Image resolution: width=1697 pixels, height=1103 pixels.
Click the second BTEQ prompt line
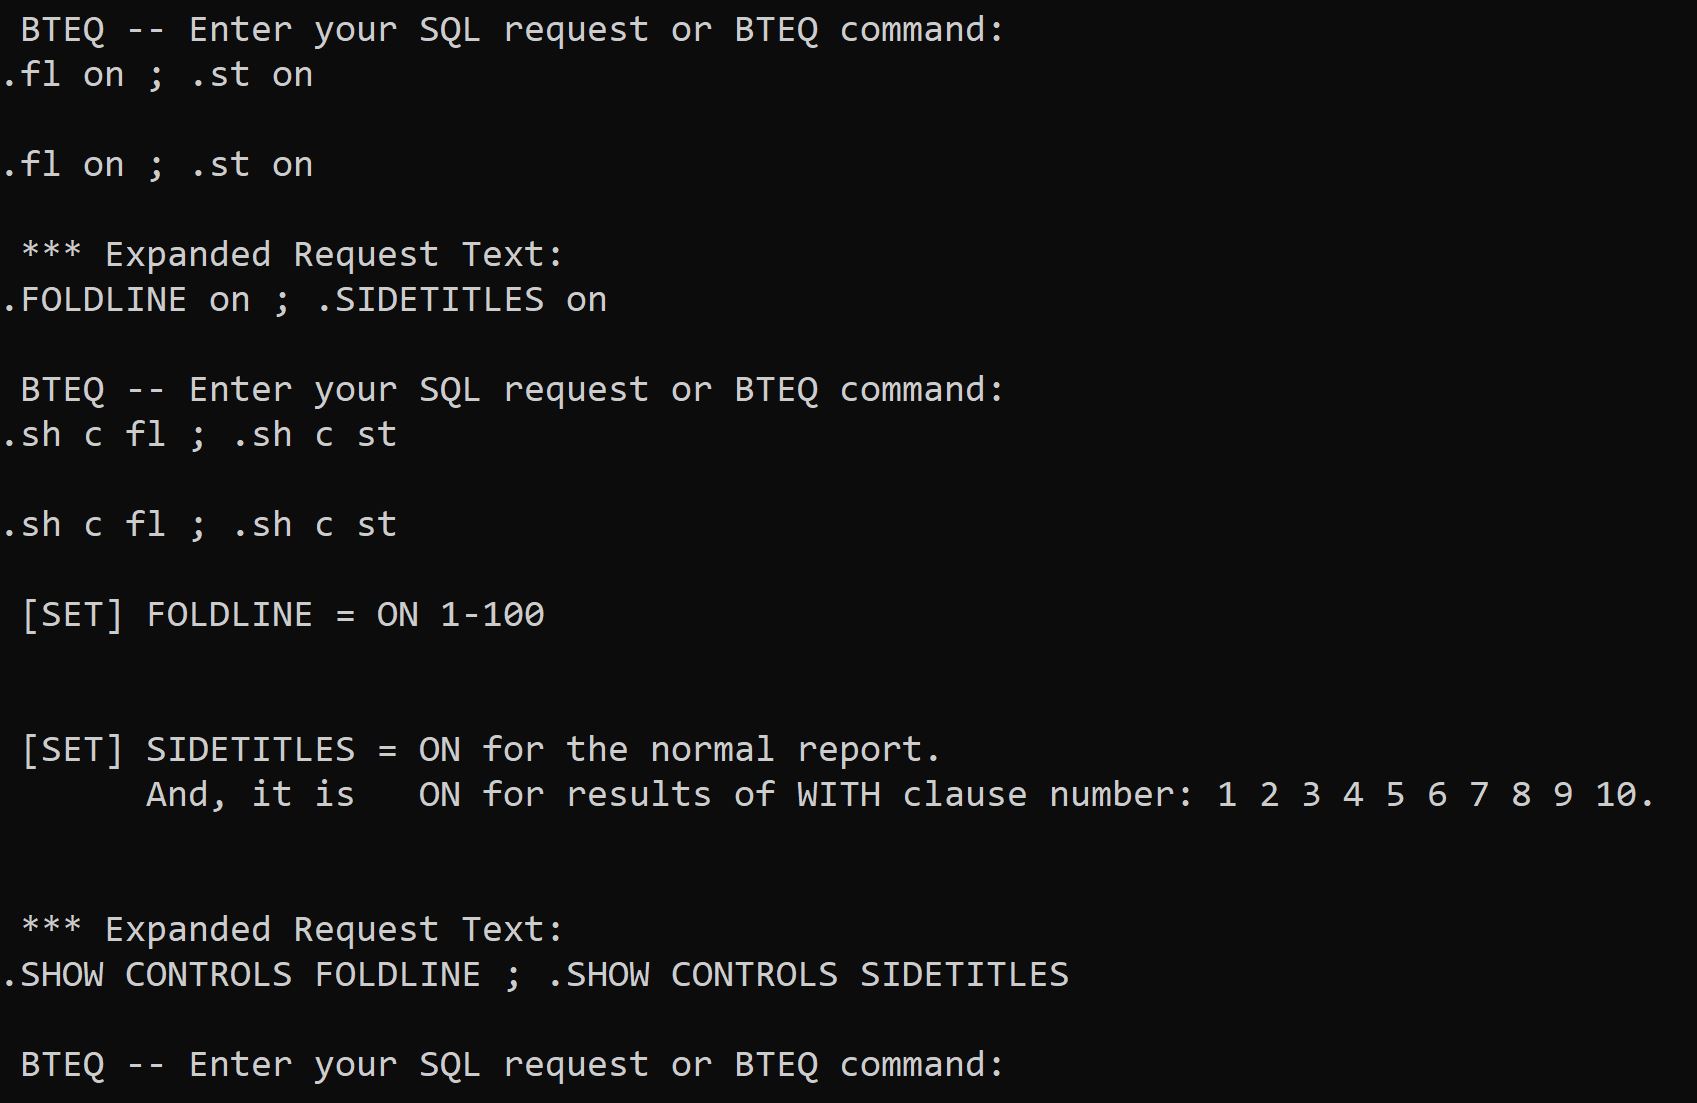coord(512,390)
